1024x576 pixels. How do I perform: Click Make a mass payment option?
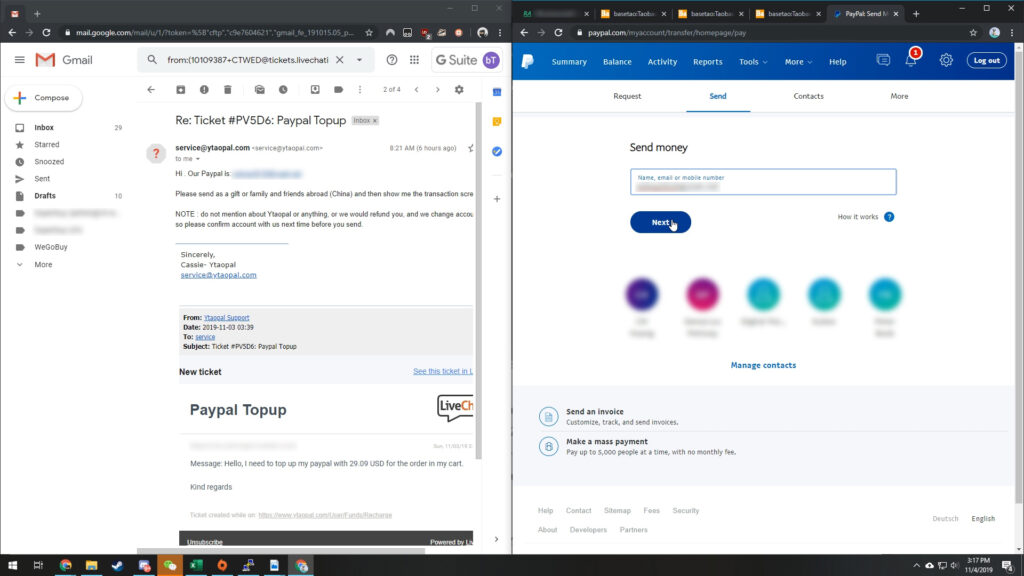(x=607, y=441)
